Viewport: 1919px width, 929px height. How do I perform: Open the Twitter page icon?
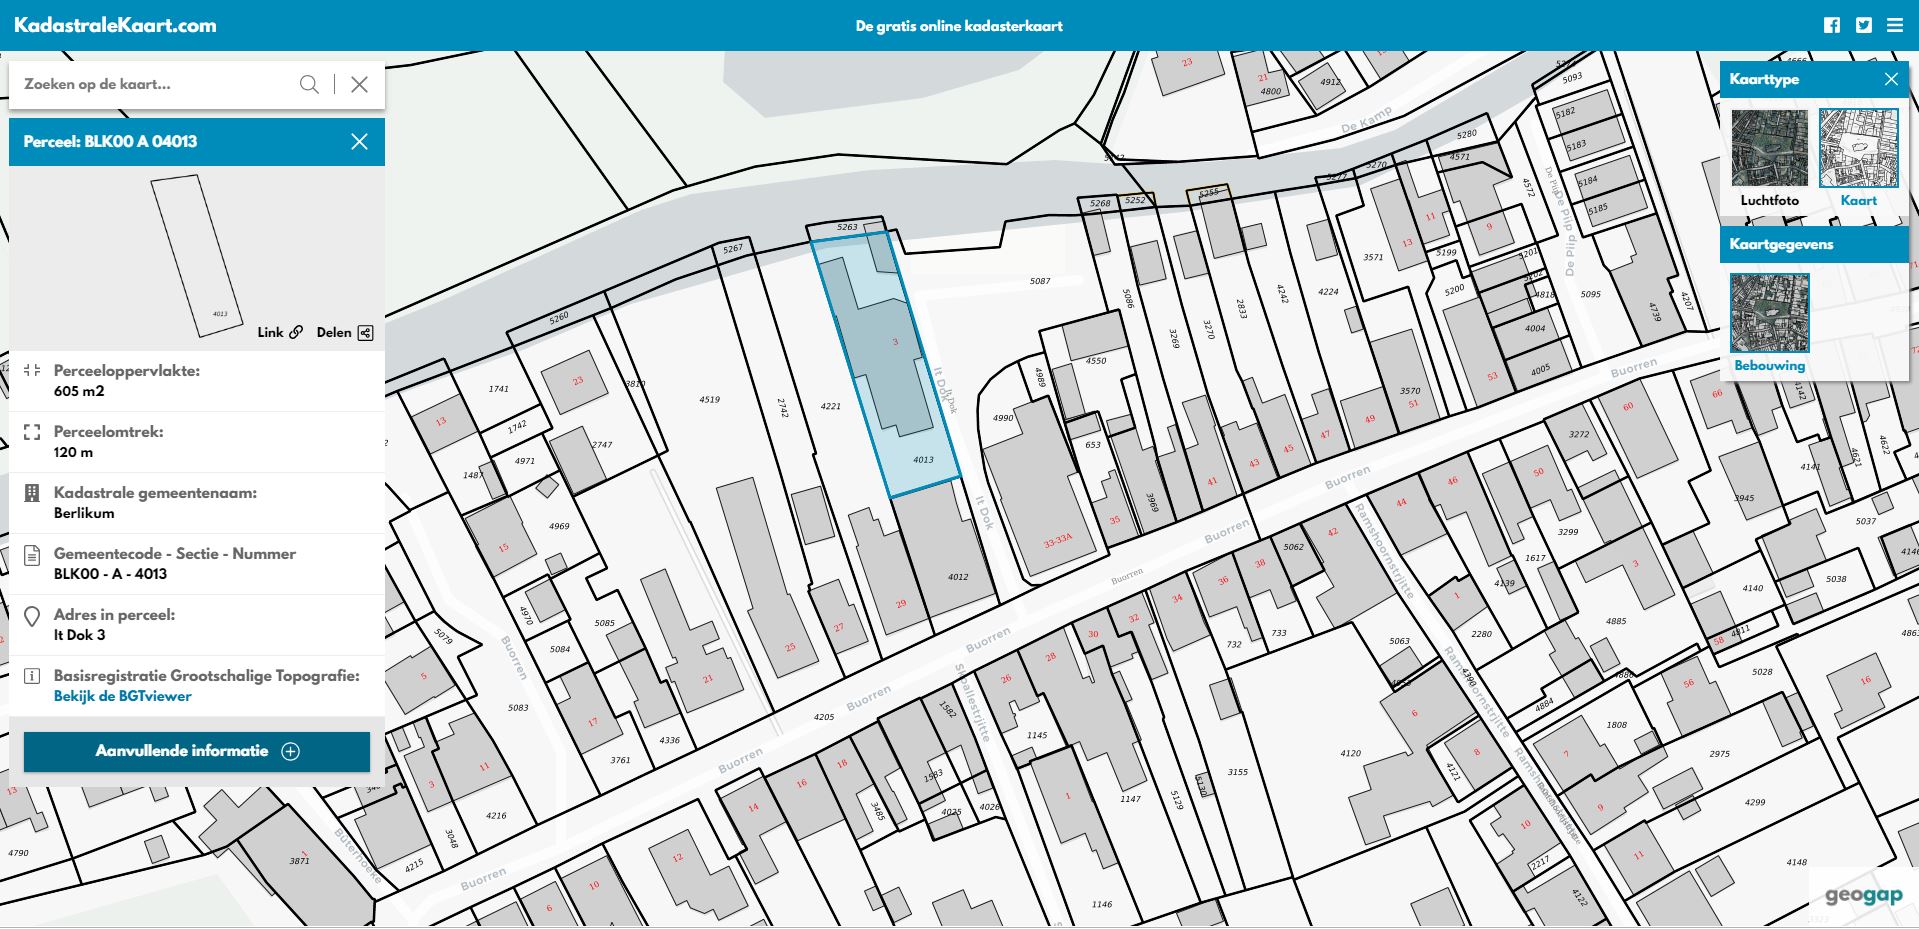[1863, 26]
